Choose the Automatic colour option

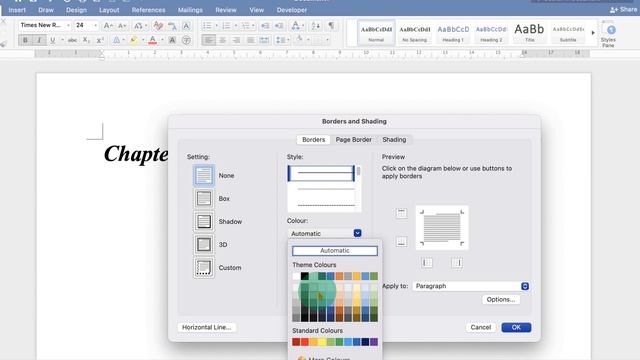click(335, 251)
